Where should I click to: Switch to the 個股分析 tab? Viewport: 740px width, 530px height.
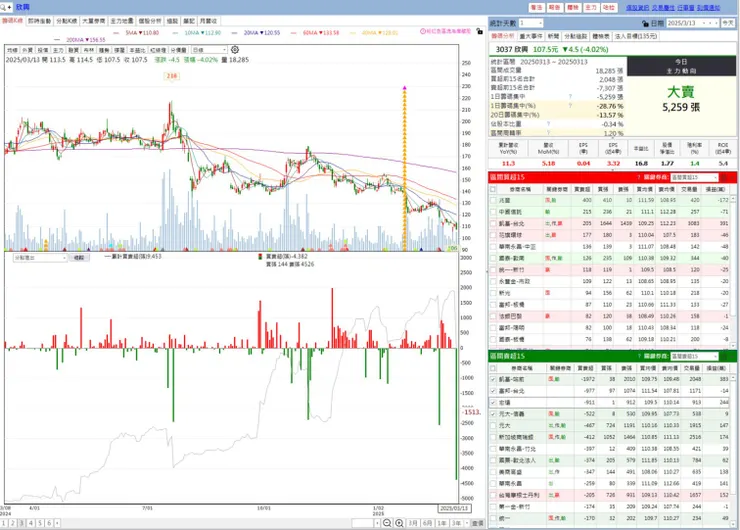(x=150, y=21)
